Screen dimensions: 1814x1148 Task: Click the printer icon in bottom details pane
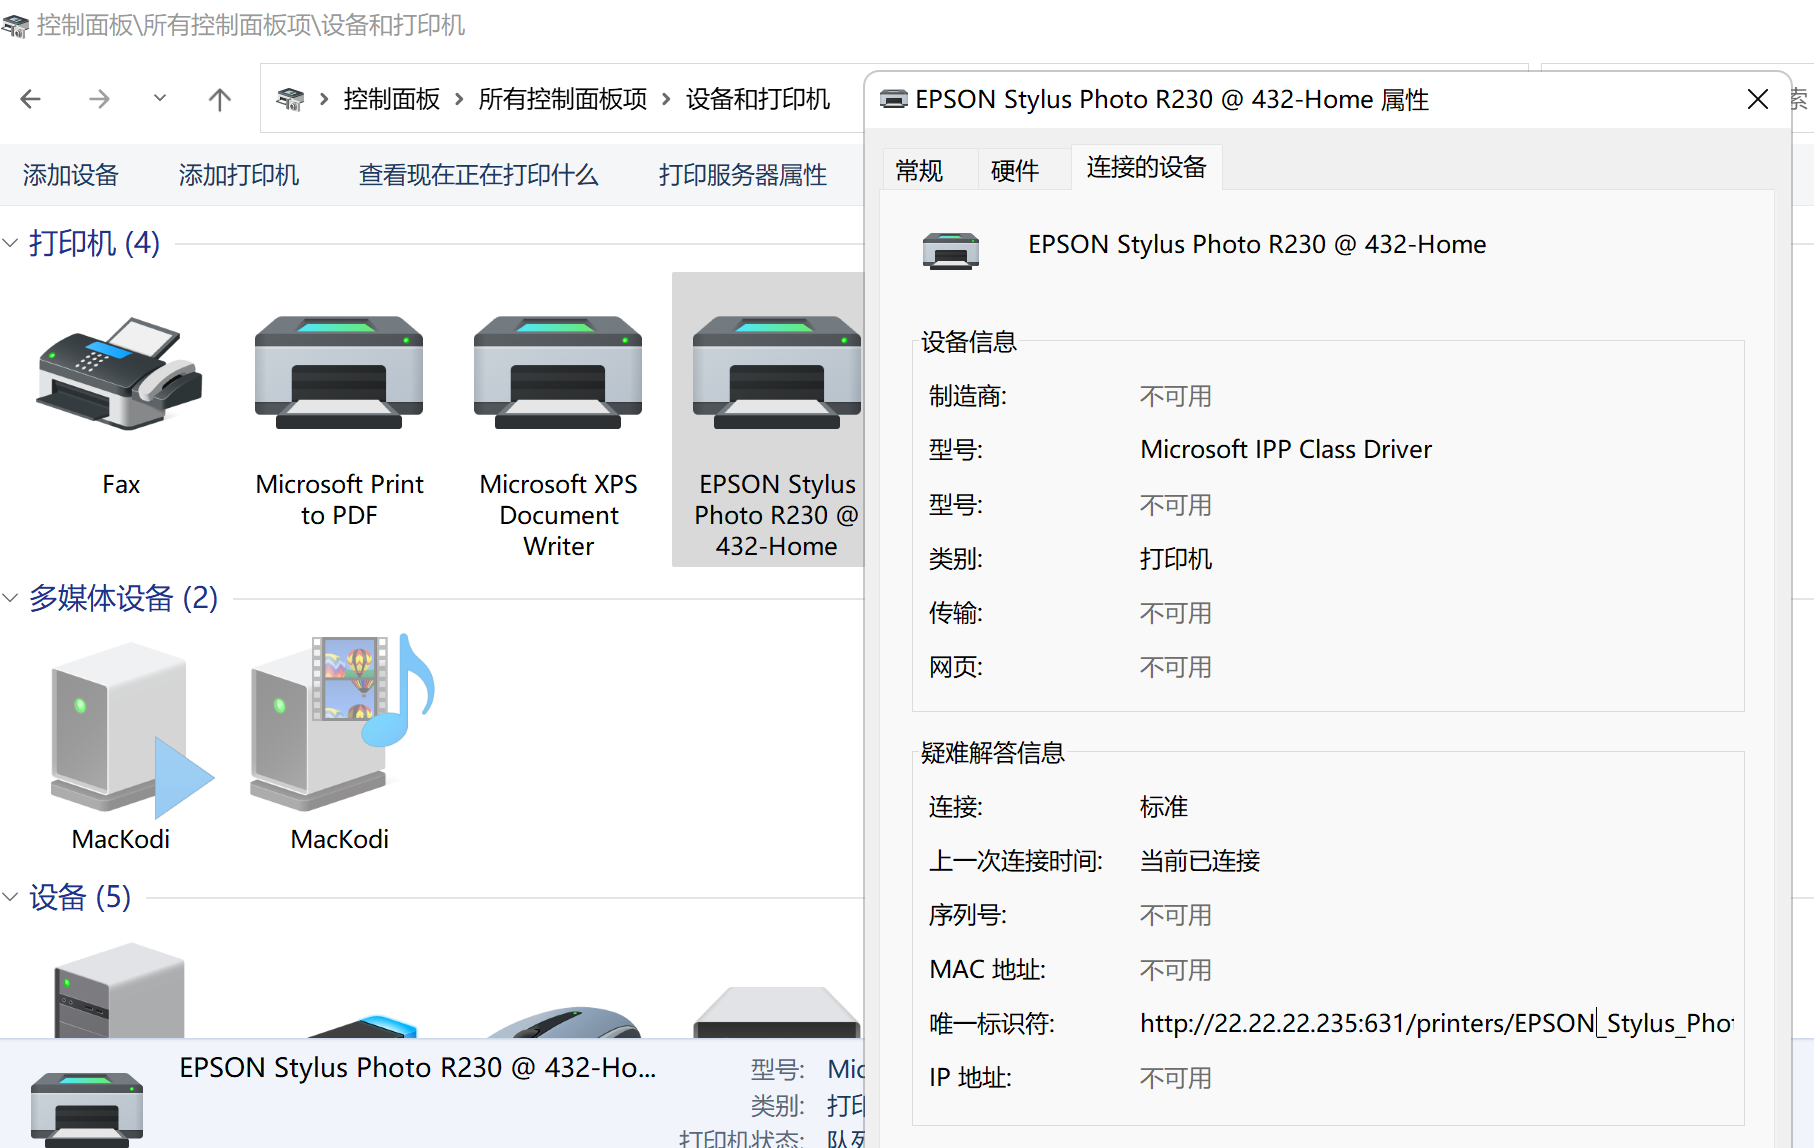pos(87,1108)
